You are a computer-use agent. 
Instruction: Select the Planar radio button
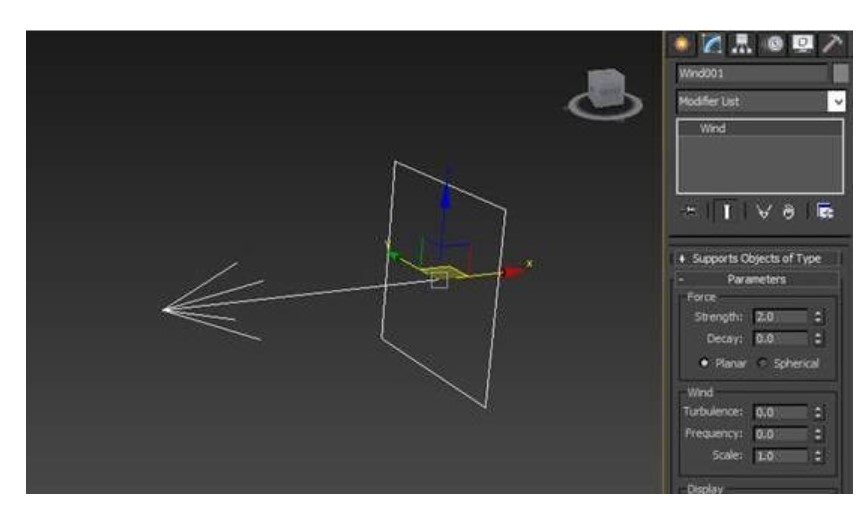[x=704, y=363]
